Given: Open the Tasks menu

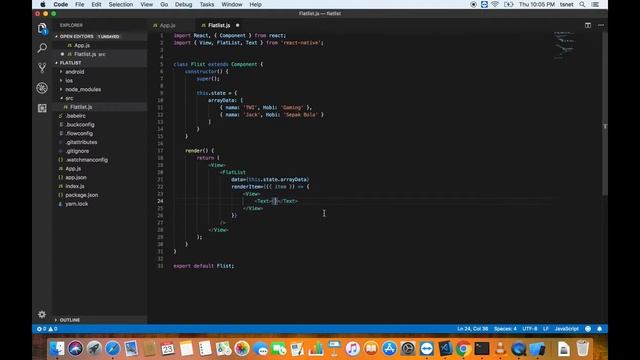Looking at the screenshot, I should click(207, 4).
